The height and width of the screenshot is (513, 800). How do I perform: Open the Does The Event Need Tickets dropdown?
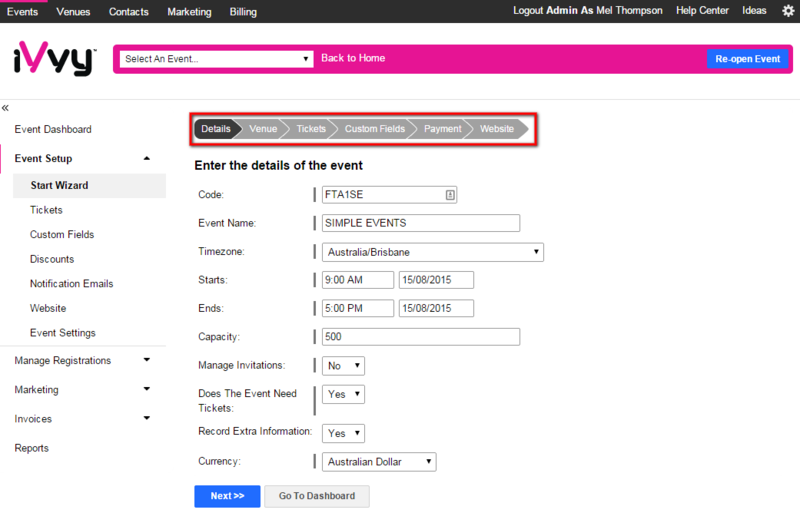(x=343, y=394)
